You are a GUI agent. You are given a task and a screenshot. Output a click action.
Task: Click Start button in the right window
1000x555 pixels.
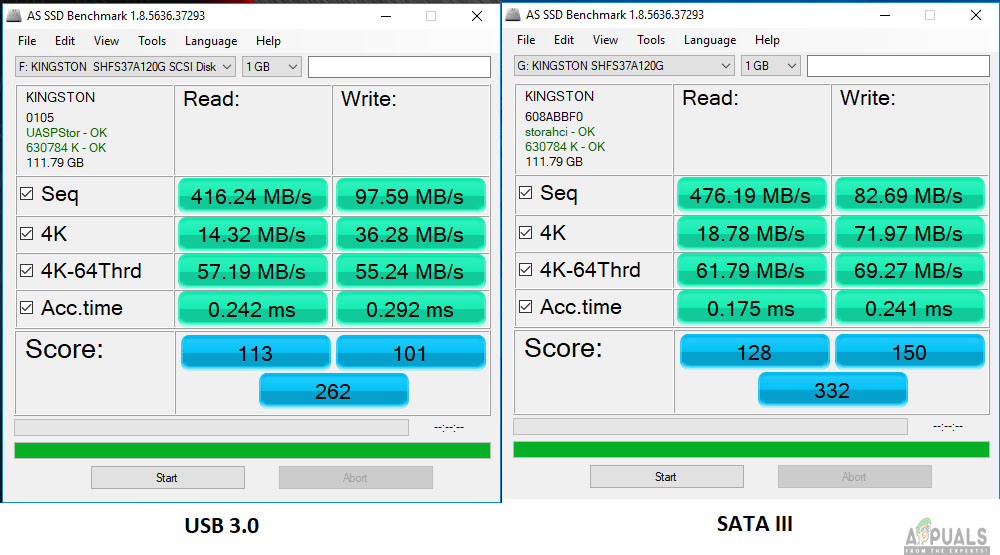[x=666, y=477]
